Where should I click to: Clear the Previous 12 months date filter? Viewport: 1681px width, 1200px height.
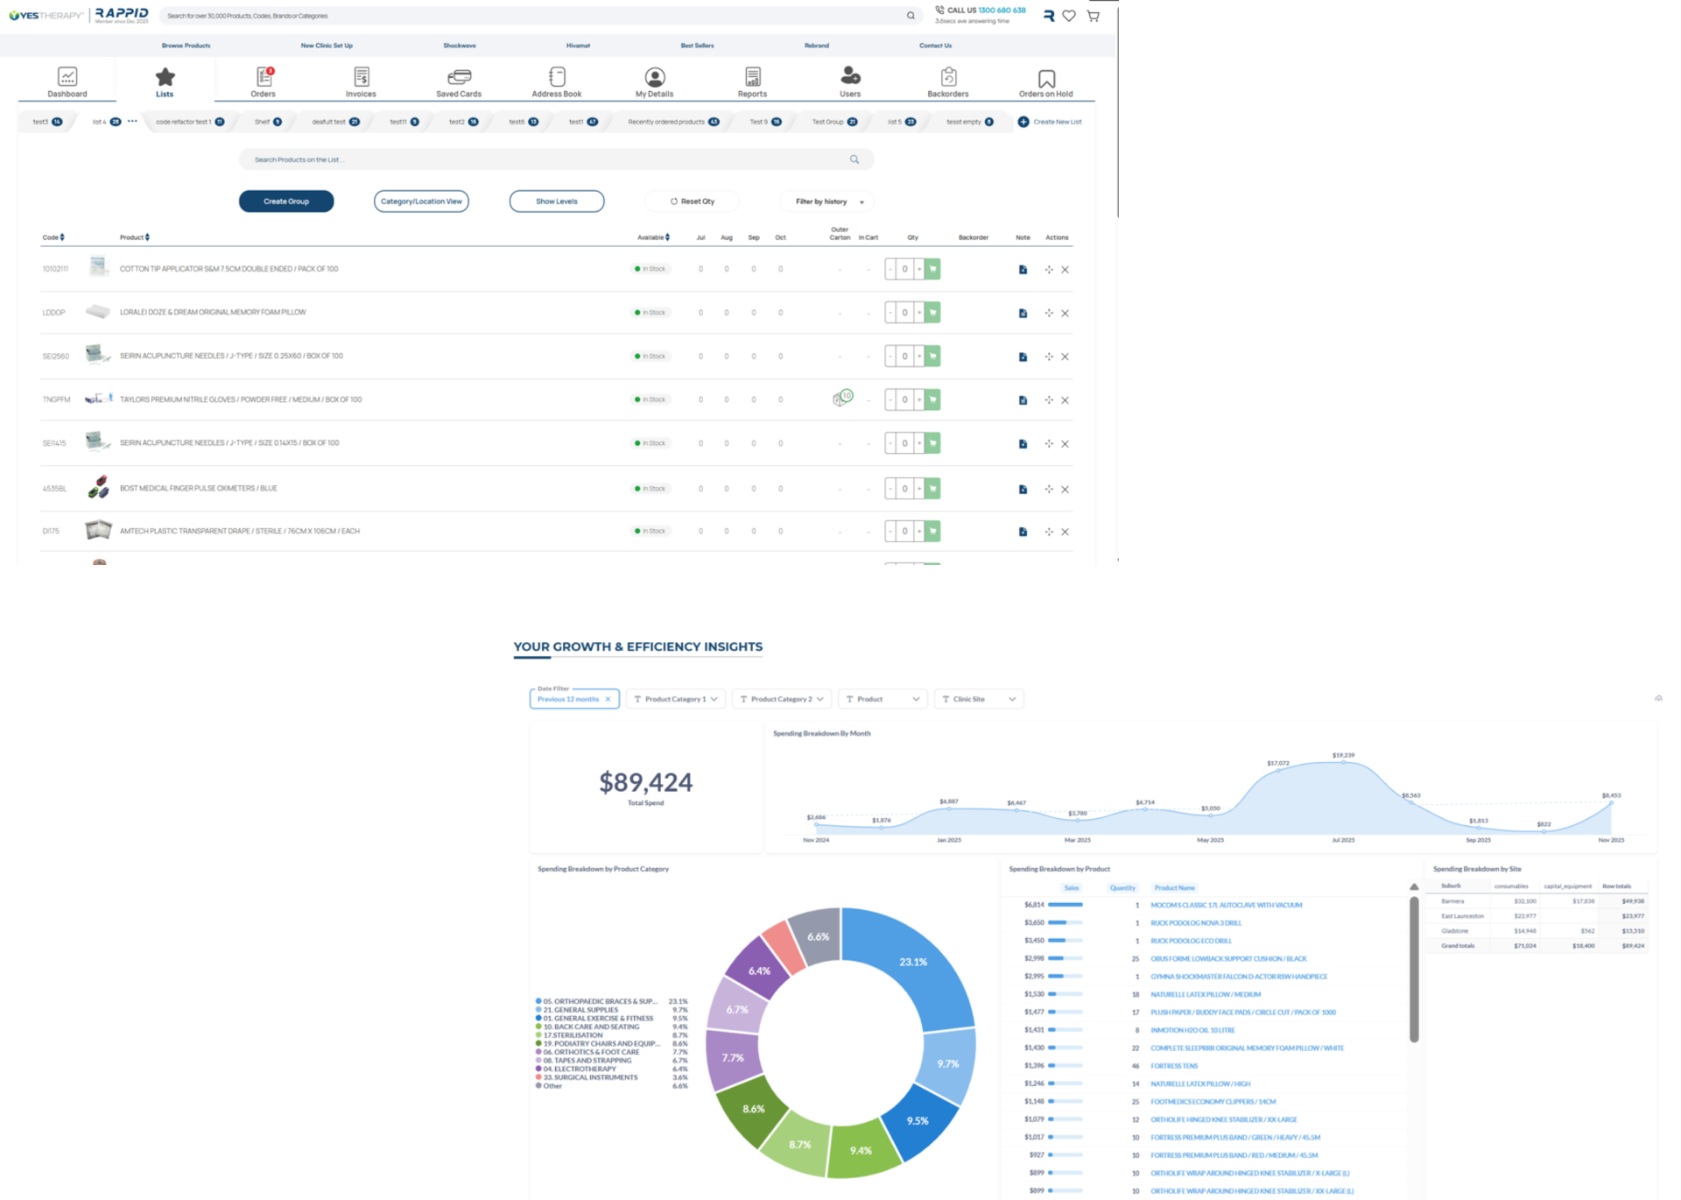pyautogui.click(x=608, y=699)
